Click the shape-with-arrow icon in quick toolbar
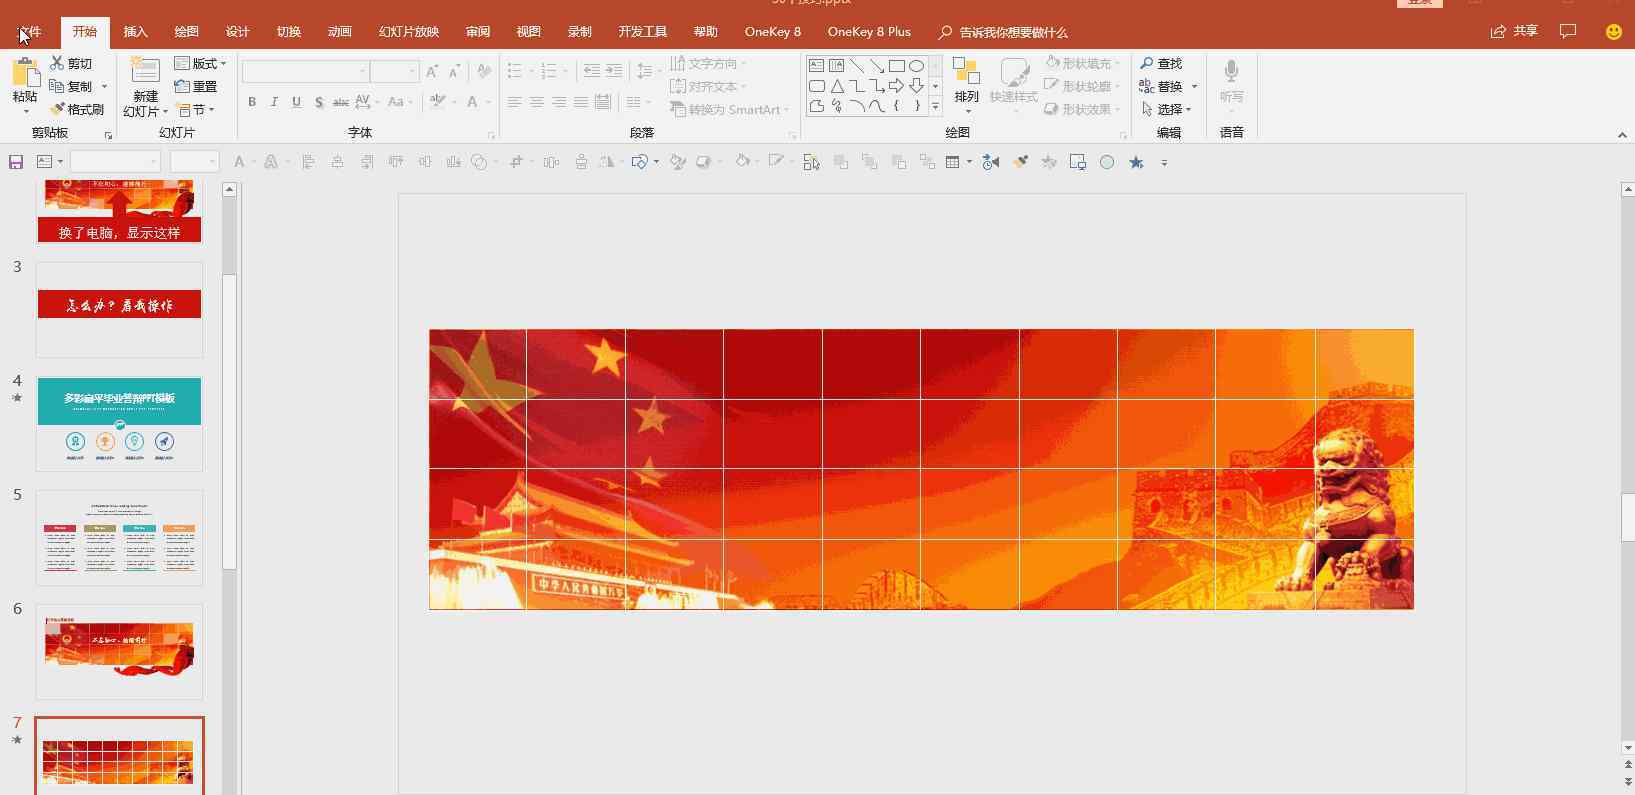The image size is (1635, 795). coord(640,162)
